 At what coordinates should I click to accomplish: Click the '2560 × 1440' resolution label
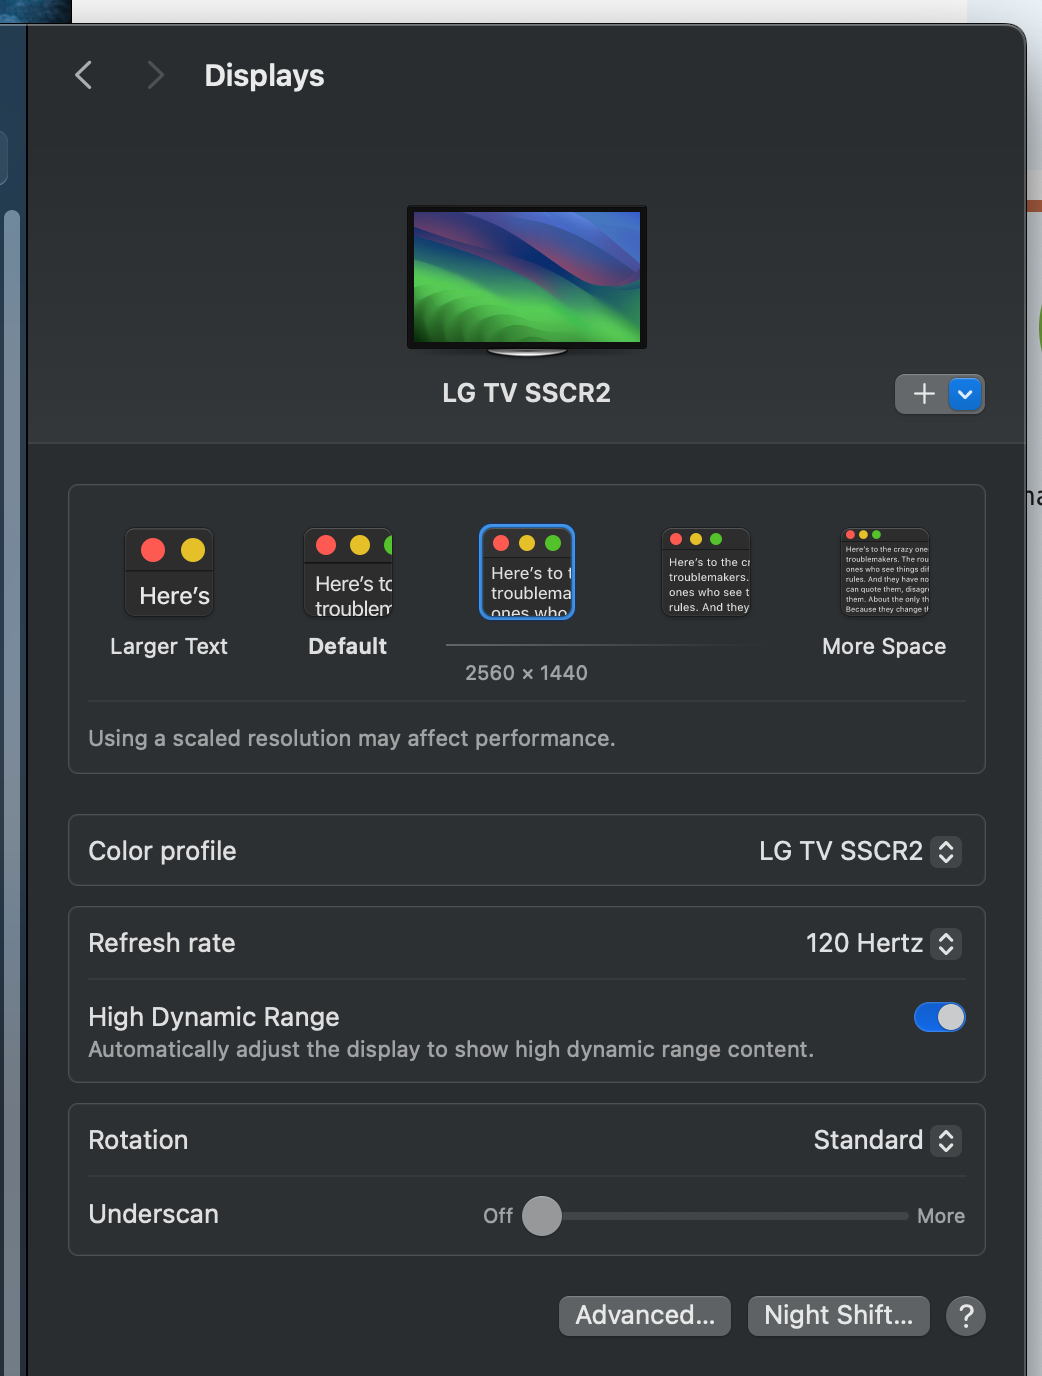(526, 673)
